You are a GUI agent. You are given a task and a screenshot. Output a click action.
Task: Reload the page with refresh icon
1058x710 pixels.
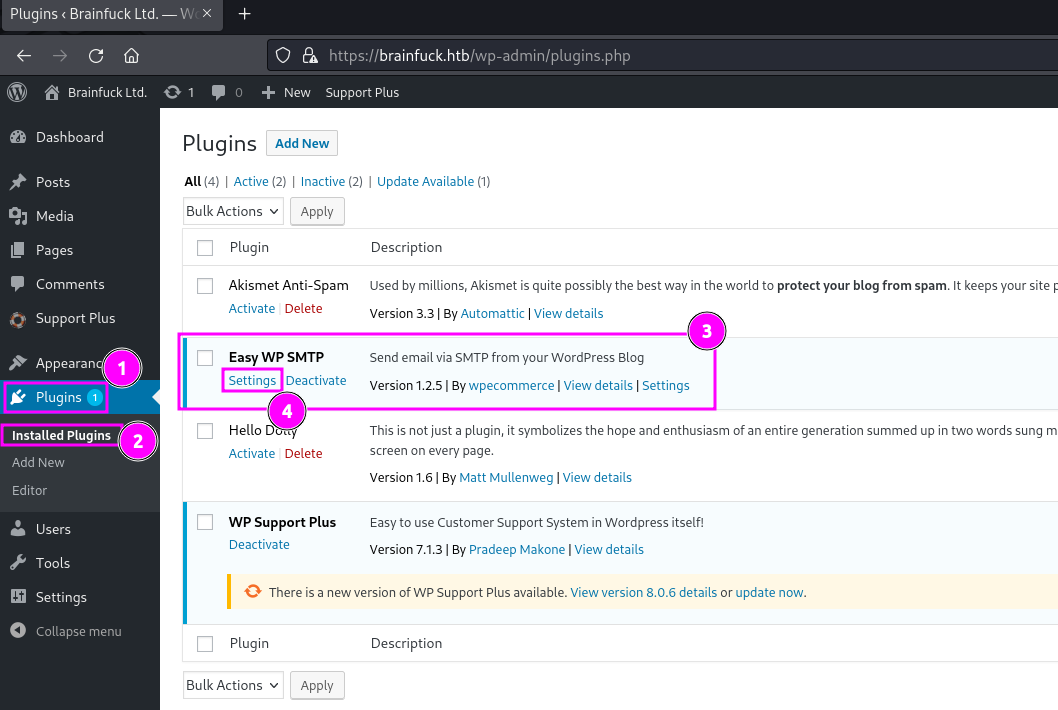click(x=96, y=55)
